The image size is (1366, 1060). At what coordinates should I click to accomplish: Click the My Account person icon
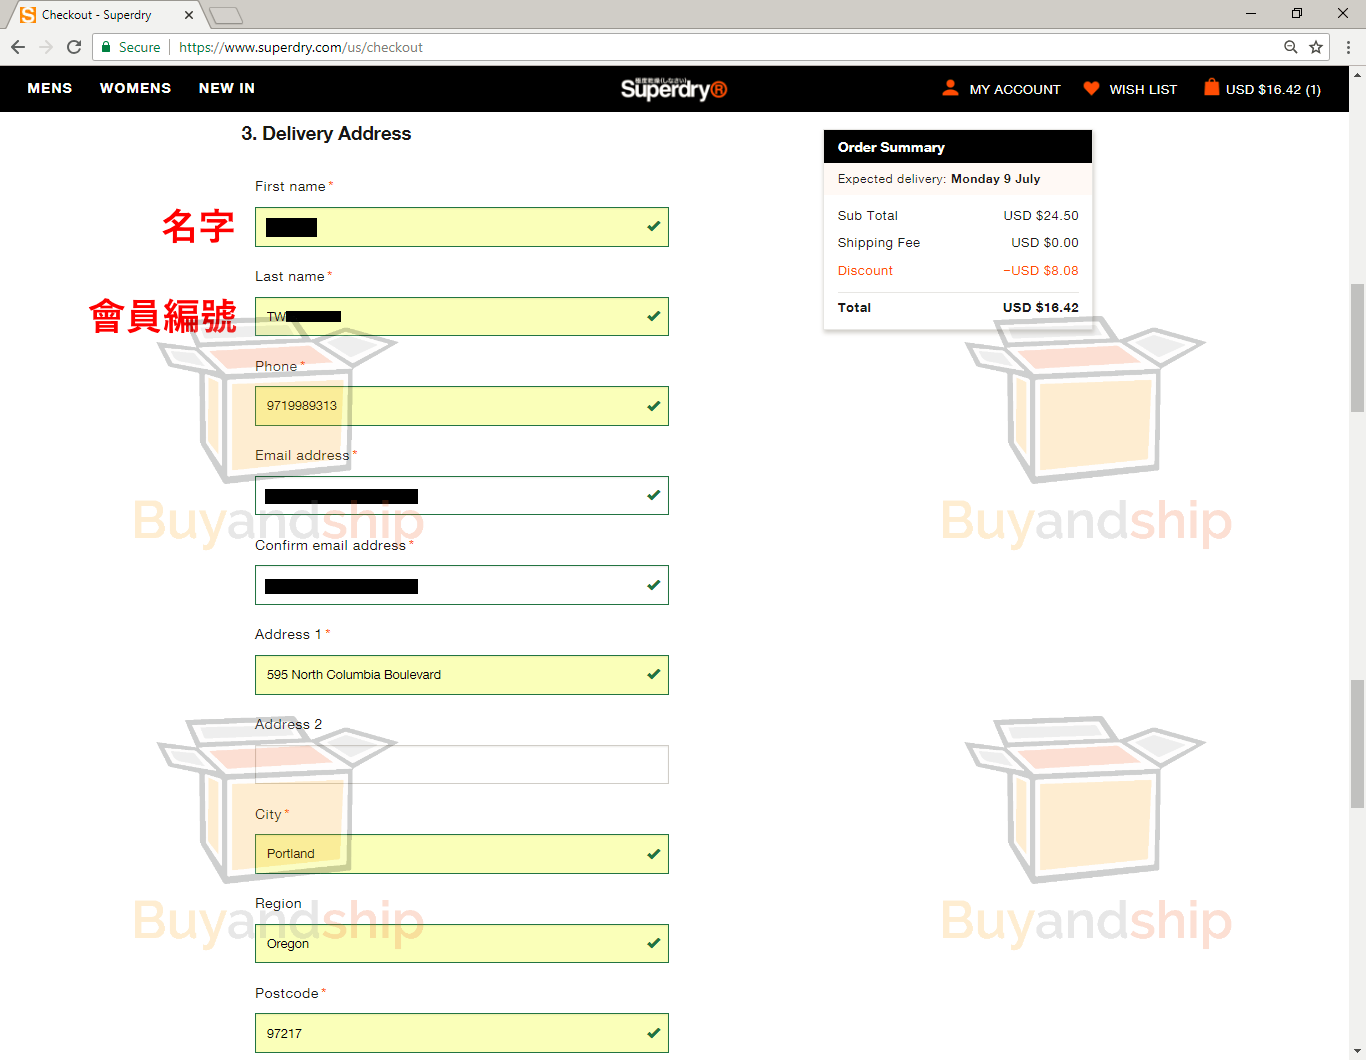pos(950,88)
